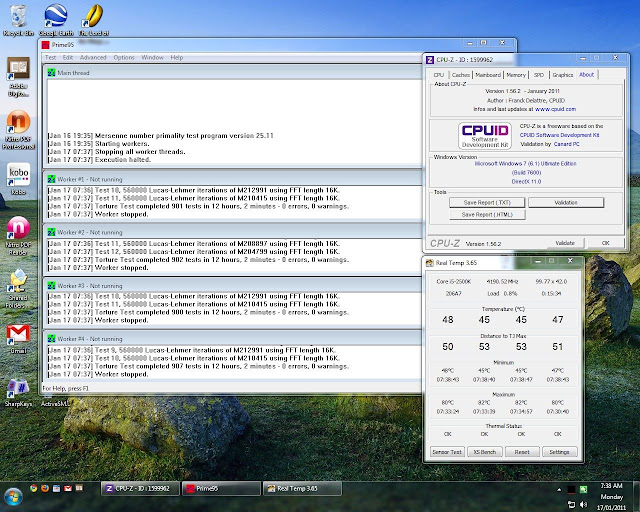This screenshot has width=640, height=512.
Task: Switch to Prime95 taskbar button
Action: coord(221,489)
